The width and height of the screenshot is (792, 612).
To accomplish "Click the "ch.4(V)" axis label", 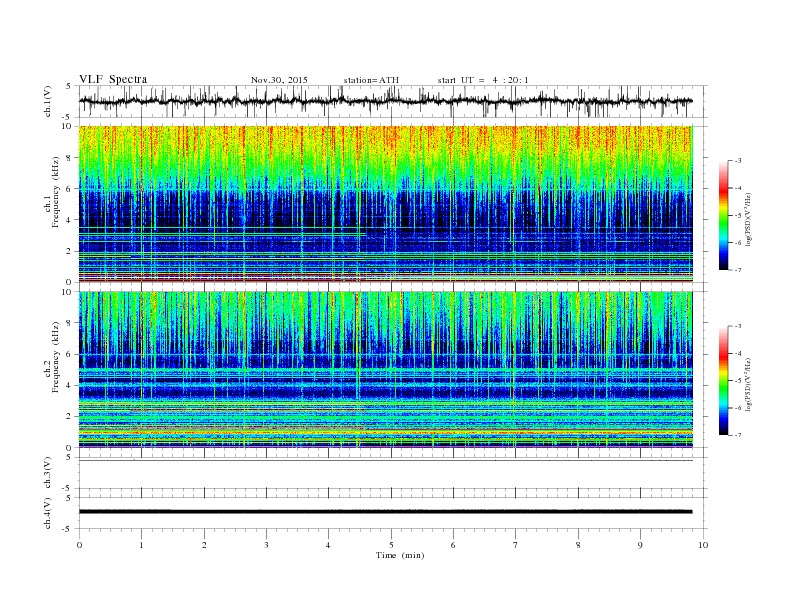I will click(48, 514).
